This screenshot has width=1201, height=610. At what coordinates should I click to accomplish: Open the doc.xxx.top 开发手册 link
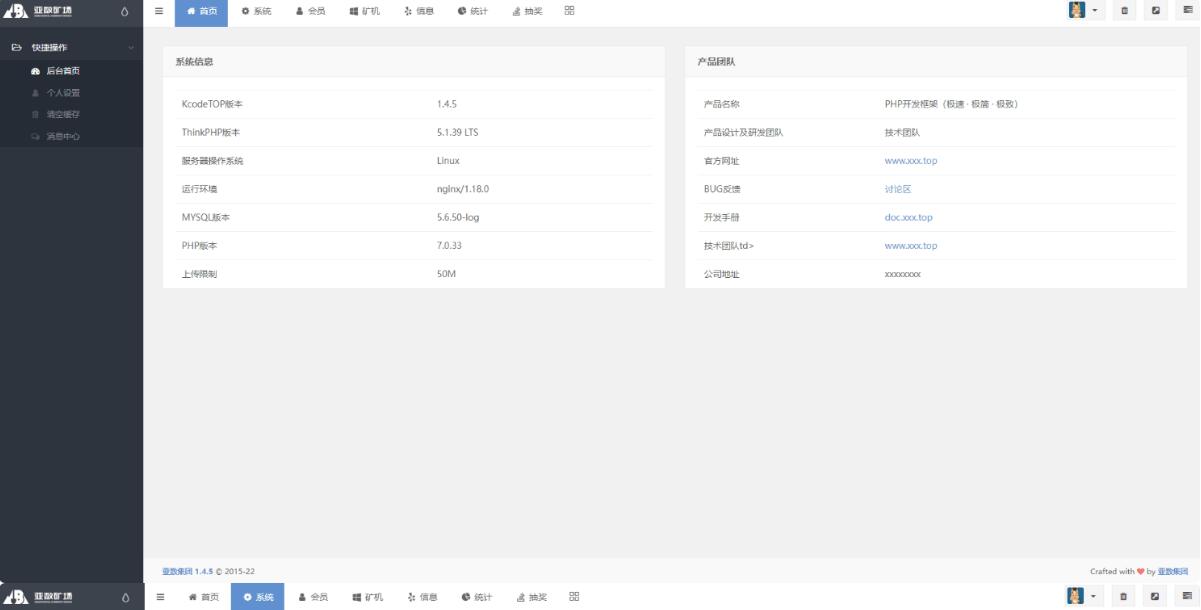pyautogui.click(x=908, y=217)
